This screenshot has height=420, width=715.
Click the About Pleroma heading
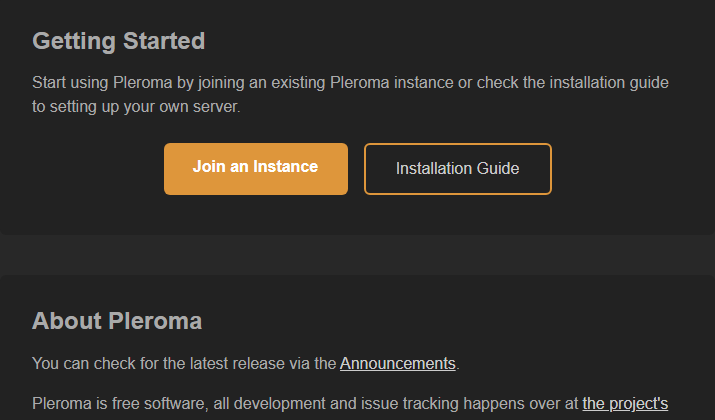(x=117, y=321)
